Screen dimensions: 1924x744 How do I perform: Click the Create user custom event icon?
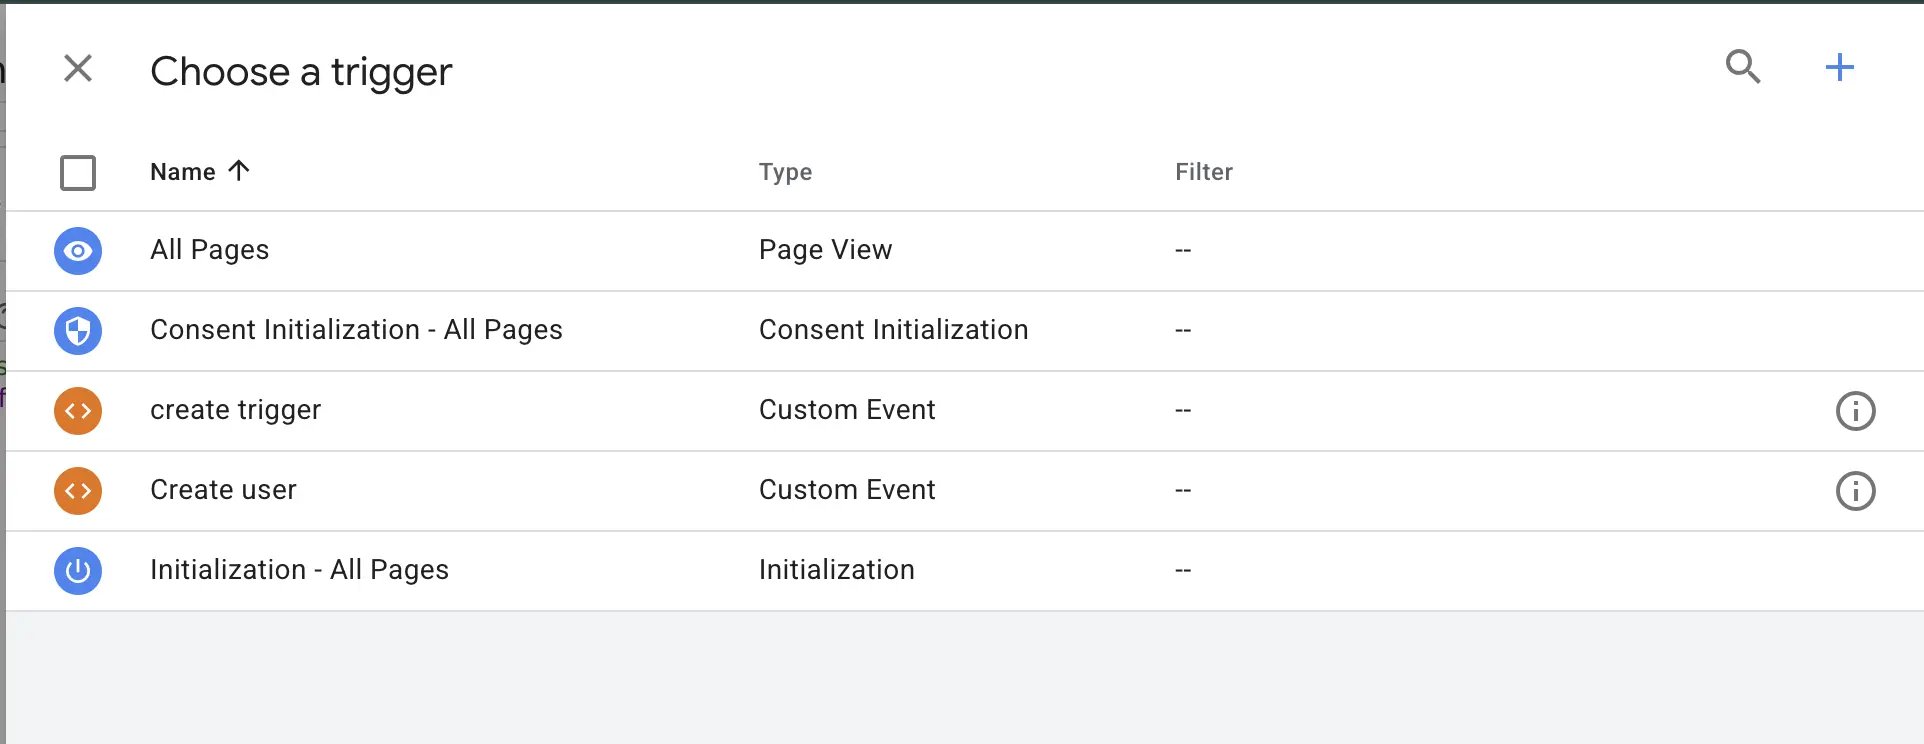(78, 491)
